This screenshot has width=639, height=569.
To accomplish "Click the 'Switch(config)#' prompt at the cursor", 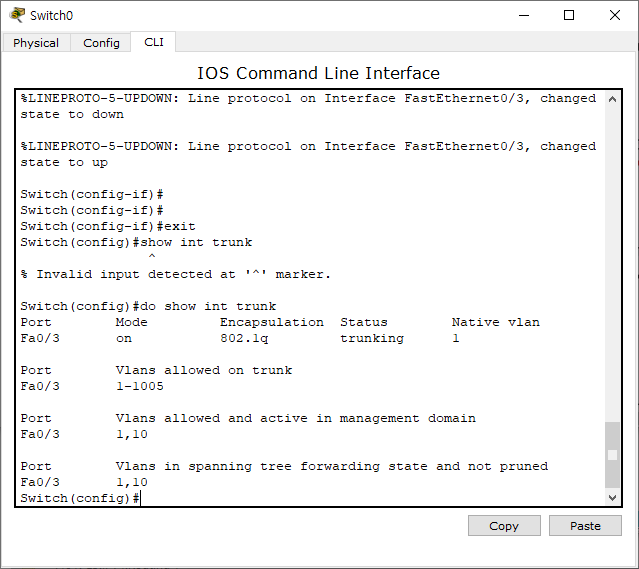I will [x=80, y=498].
